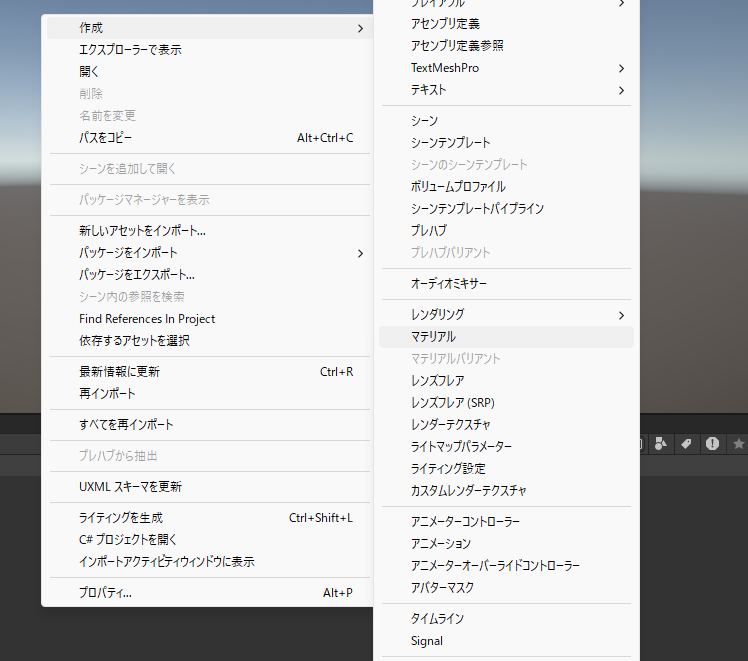Click 最新情報に更新 to refresh assets
Screen dimensions: 748x661
119,372
